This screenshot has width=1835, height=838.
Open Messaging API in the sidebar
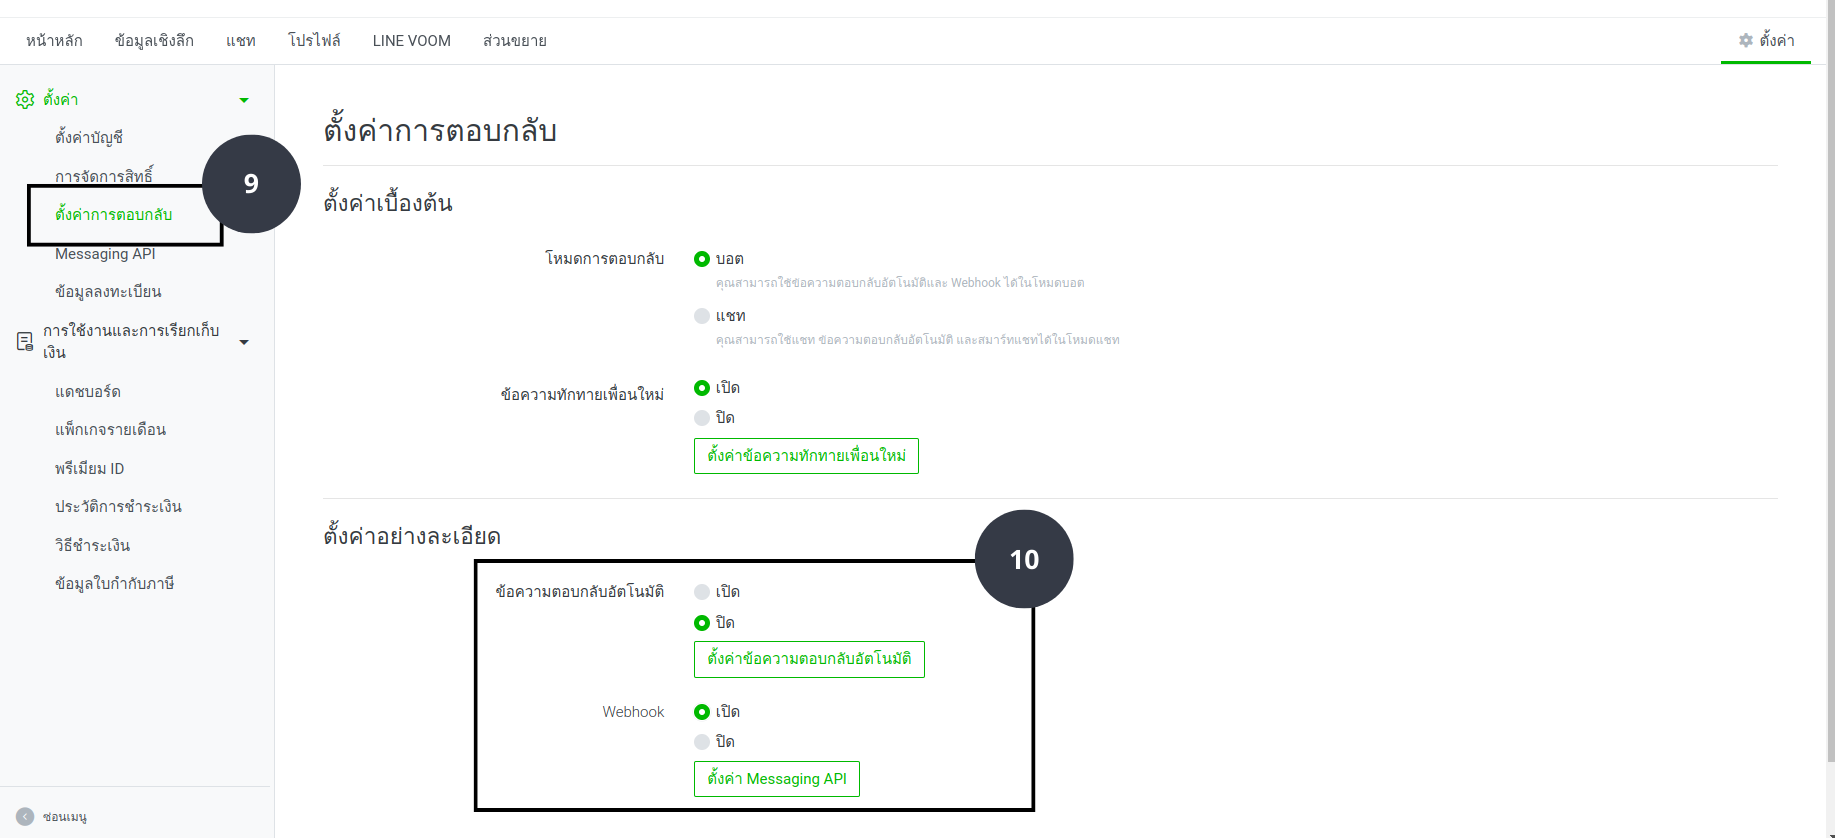click(x=105, y=254)
